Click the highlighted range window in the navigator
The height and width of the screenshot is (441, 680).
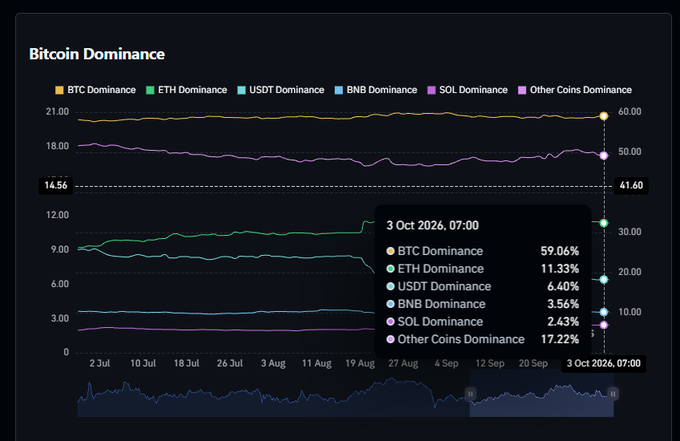[x=542, y=394]
